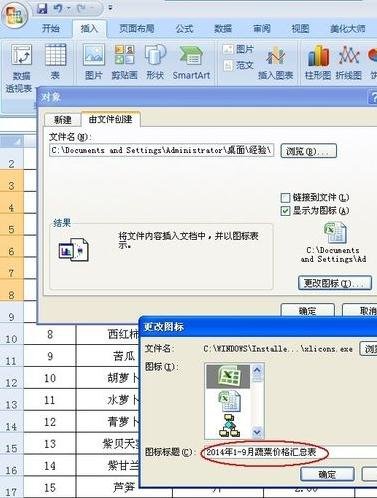Image resolution: width=377 pixels, height=498 pixels.
Task: Click the cell with number 13
Action: coord(50,444)
